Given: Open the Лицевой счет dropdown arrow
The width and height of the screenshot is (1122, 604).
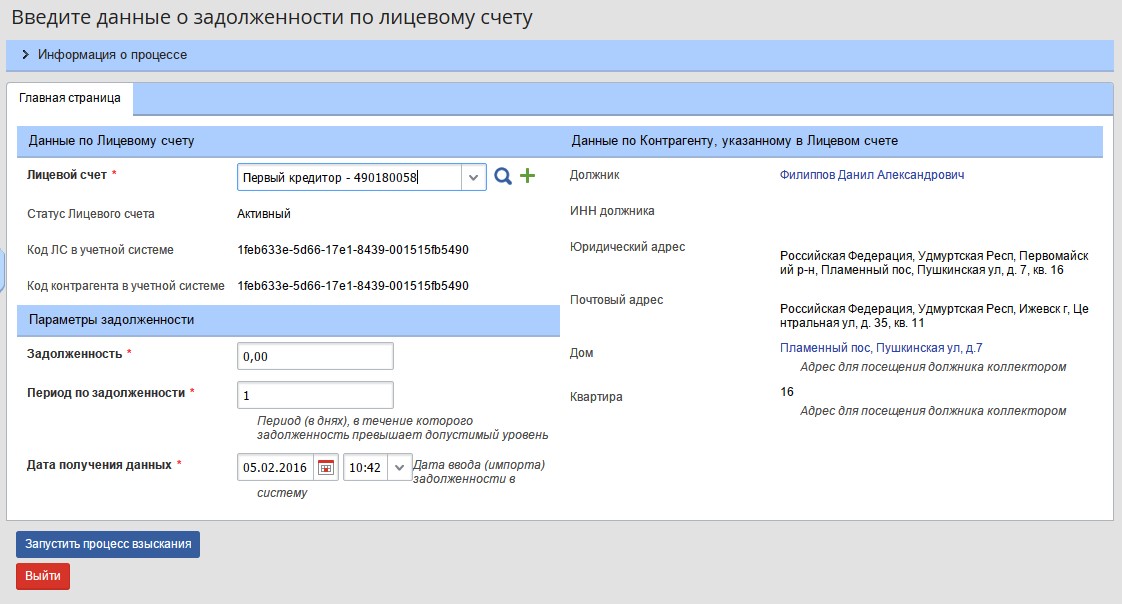Looking at the screenshot, I should coord(473,177).
